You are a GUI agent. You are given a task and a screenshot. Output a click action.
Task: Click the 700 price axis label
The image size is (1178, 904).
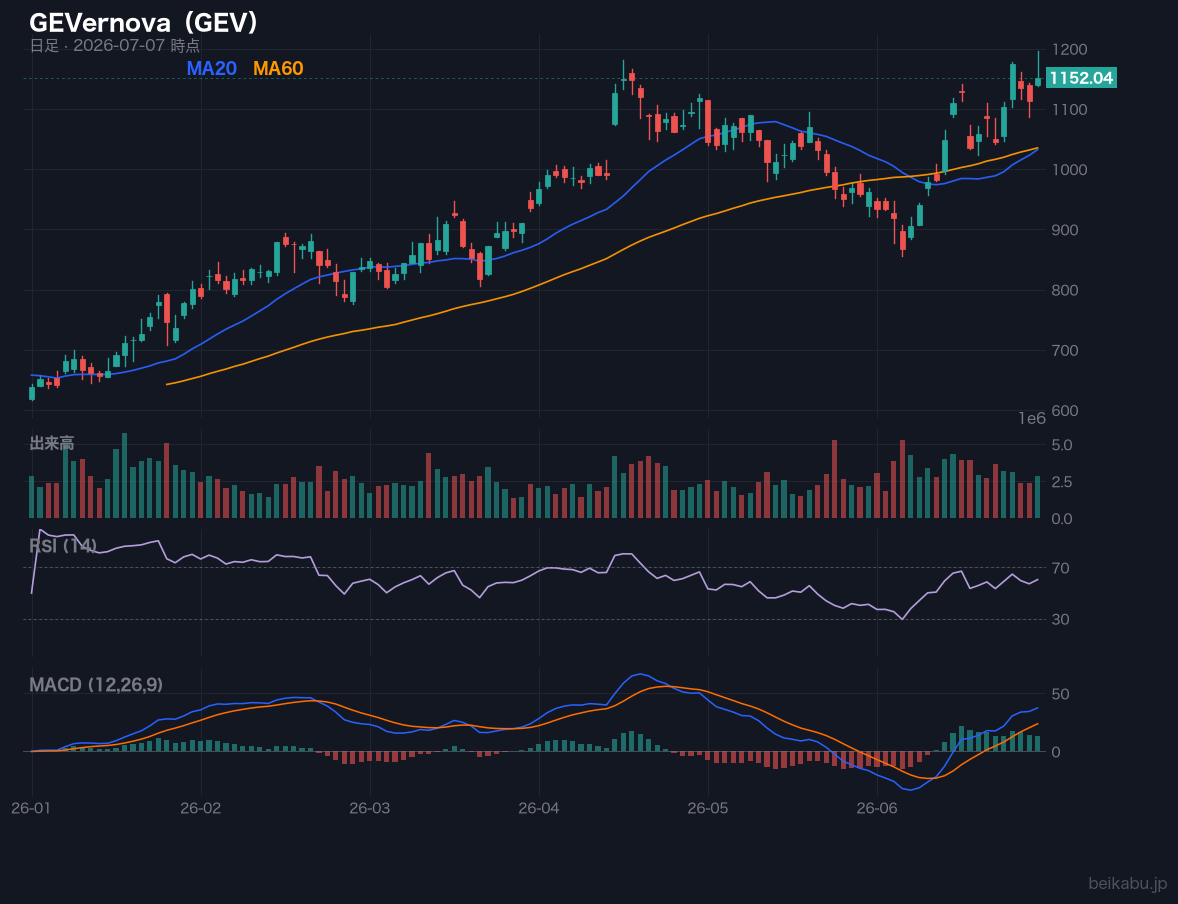[x=1065, y=350]
